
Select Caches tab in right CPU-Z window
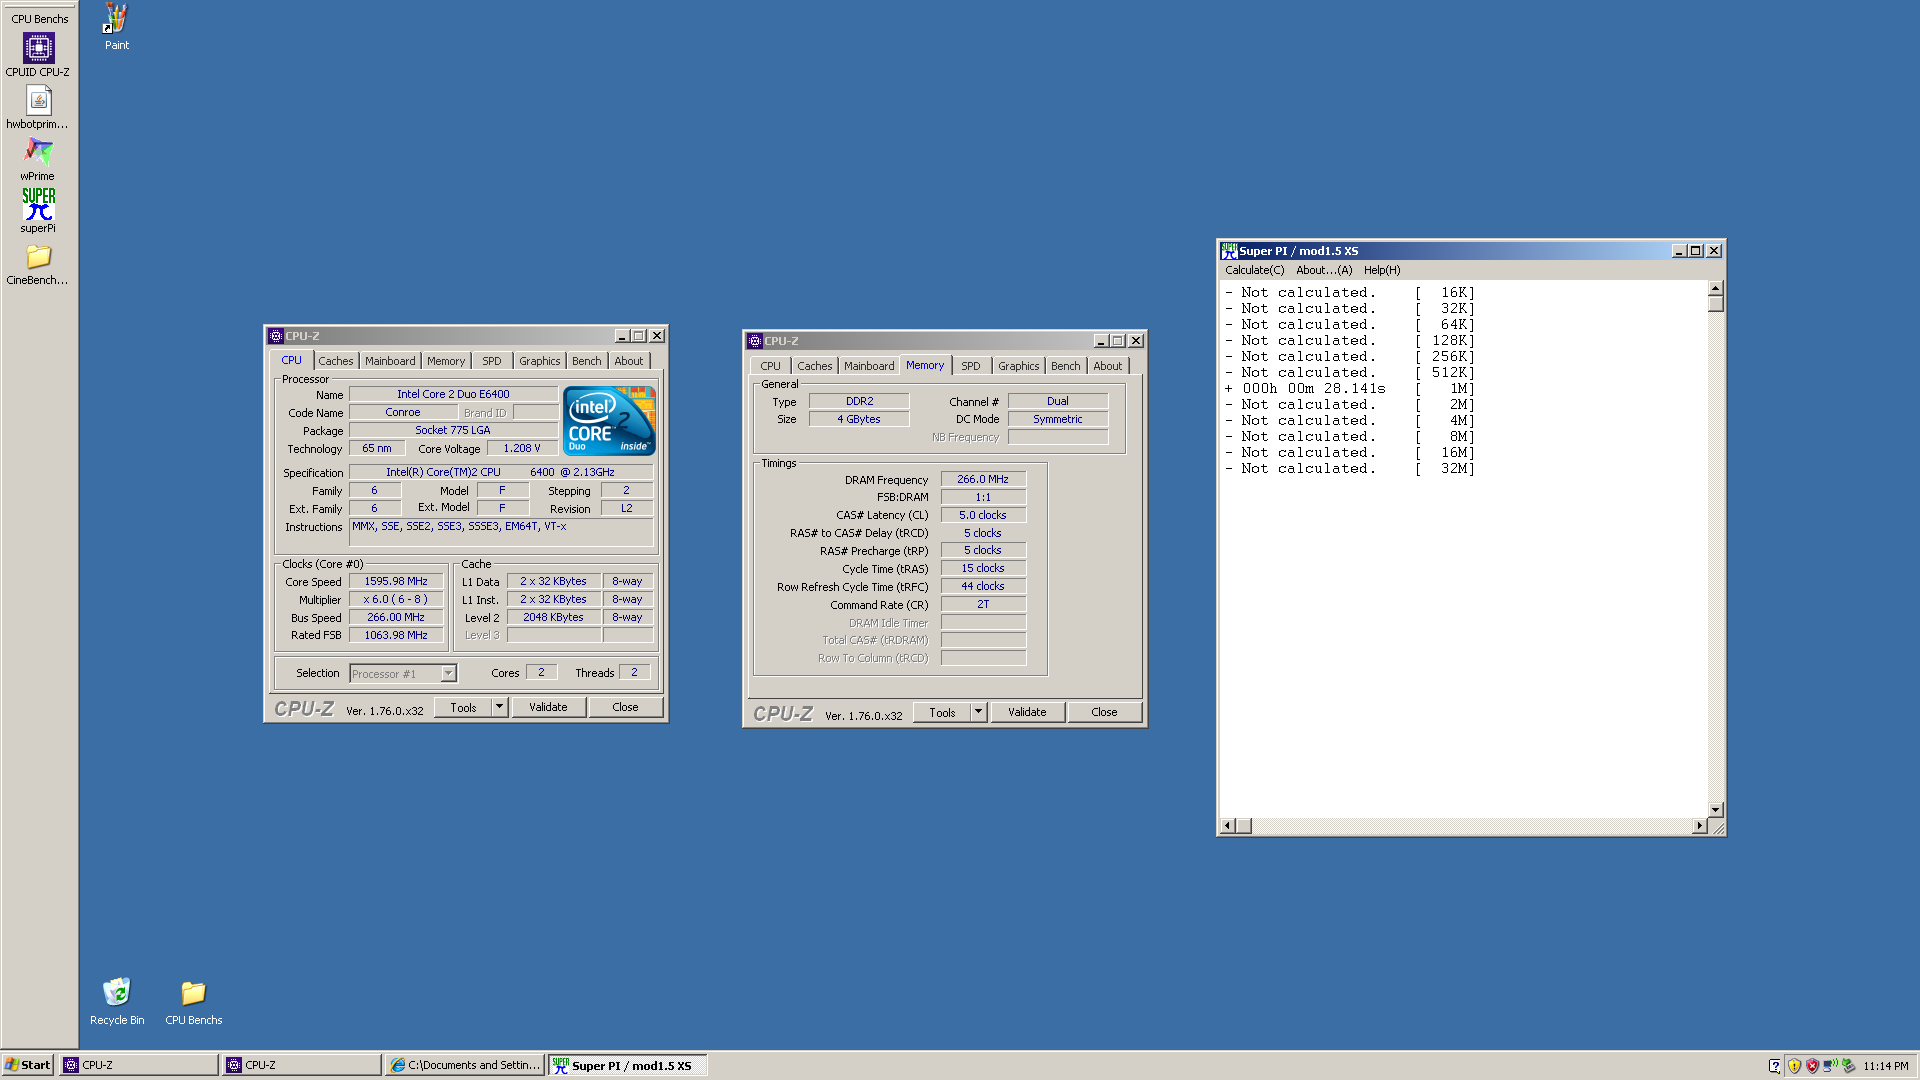[815, 366]
